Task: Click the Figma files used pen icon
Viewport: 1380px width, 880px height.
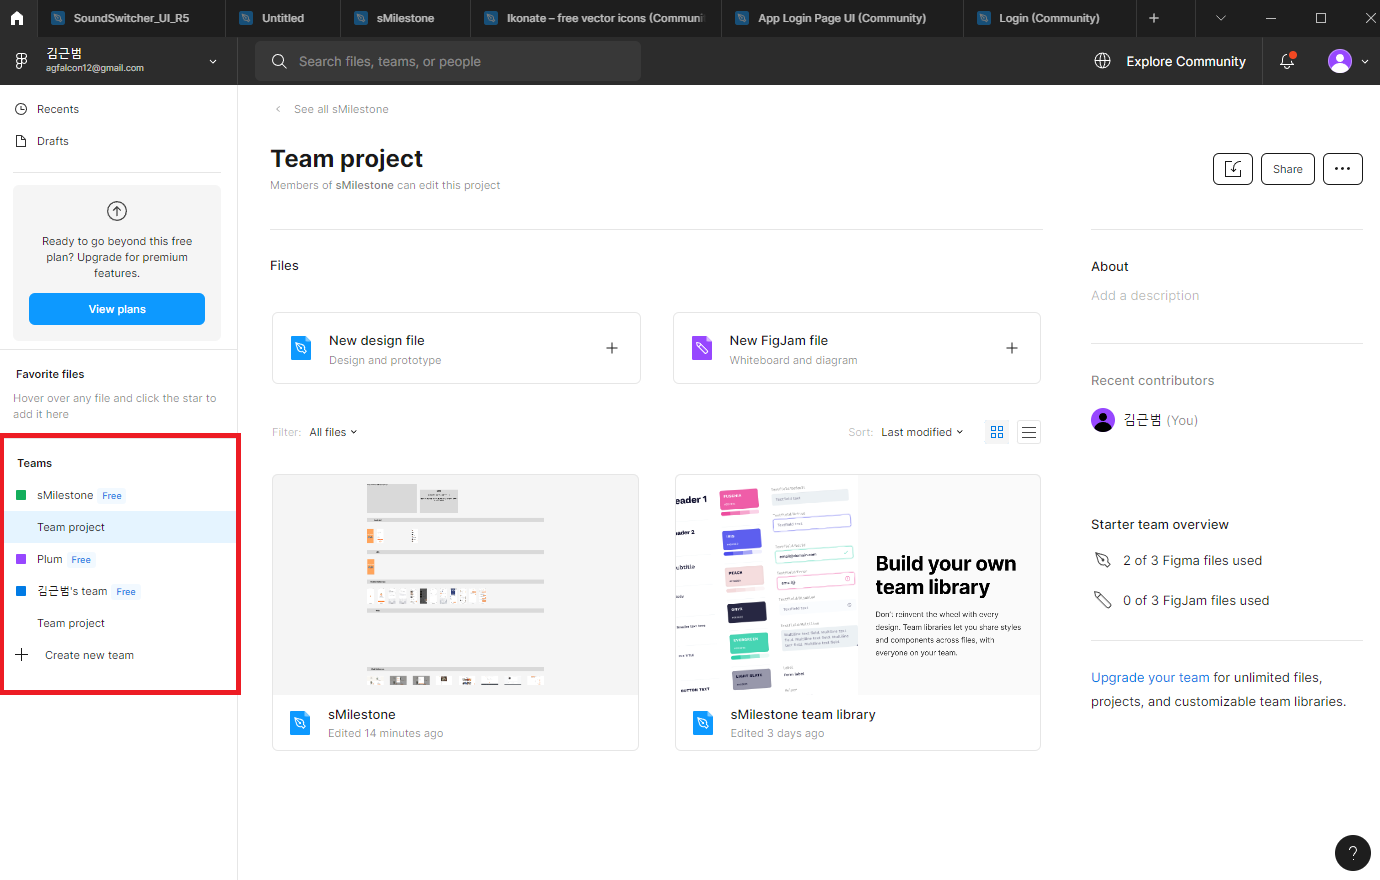Action: point(1102,560)
